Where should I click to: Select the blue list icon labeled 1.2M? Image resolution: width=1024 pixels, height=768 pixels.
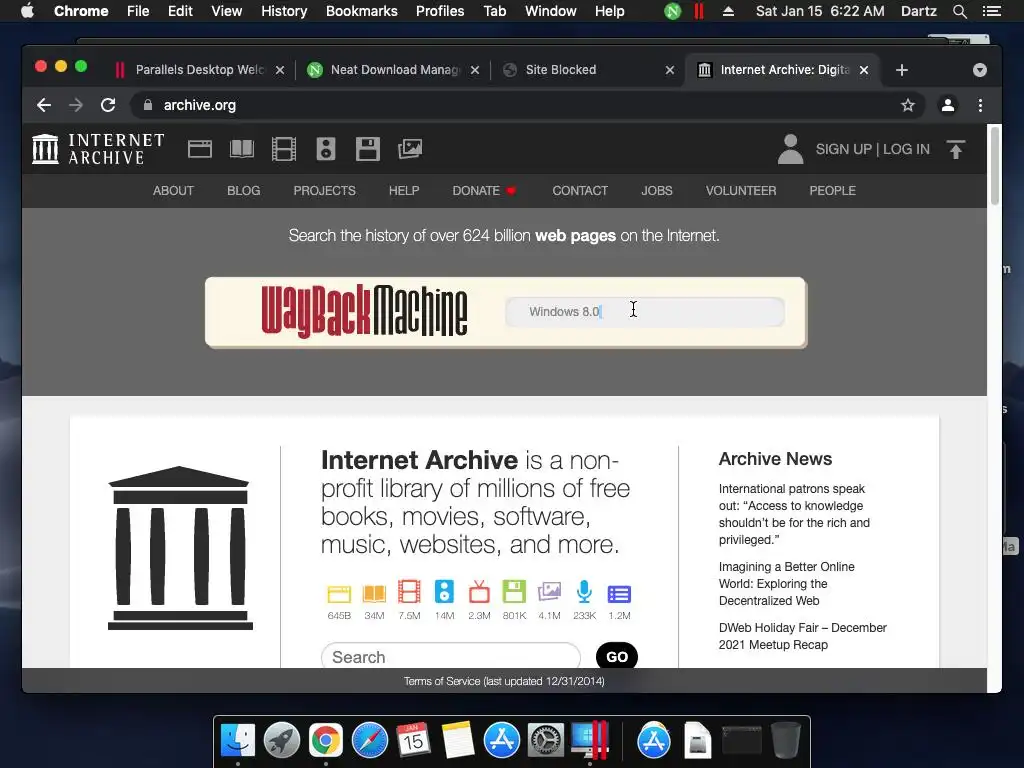point(619,594)
